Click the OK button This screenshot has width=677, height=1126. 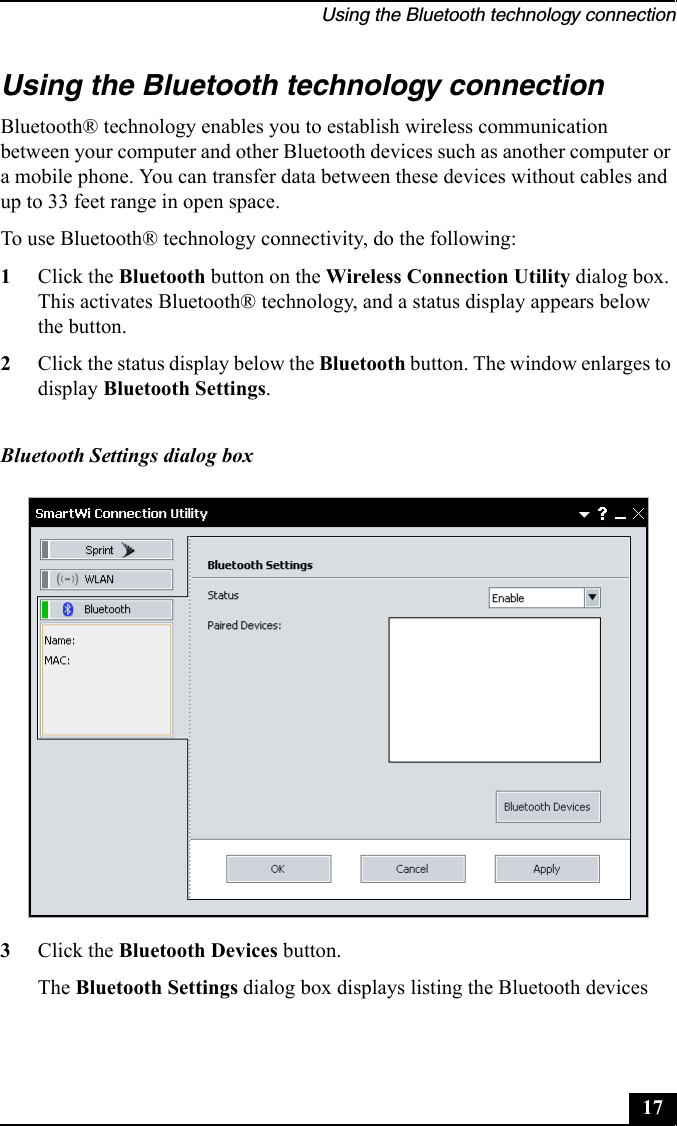[x=279, y=869]
